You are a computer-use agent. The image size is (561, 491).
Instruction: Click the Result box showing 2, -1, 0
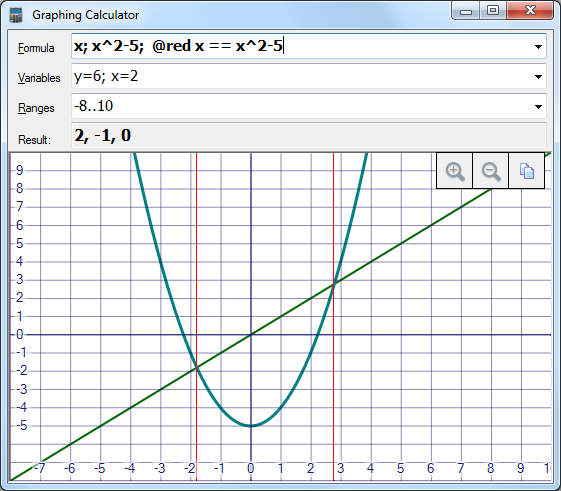(309, 135)
